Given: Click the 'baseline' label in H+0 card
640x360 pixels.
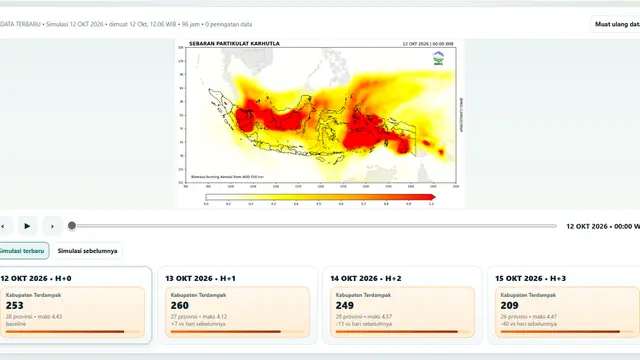Looking at the screenshot, I should [x=16, y=324].
